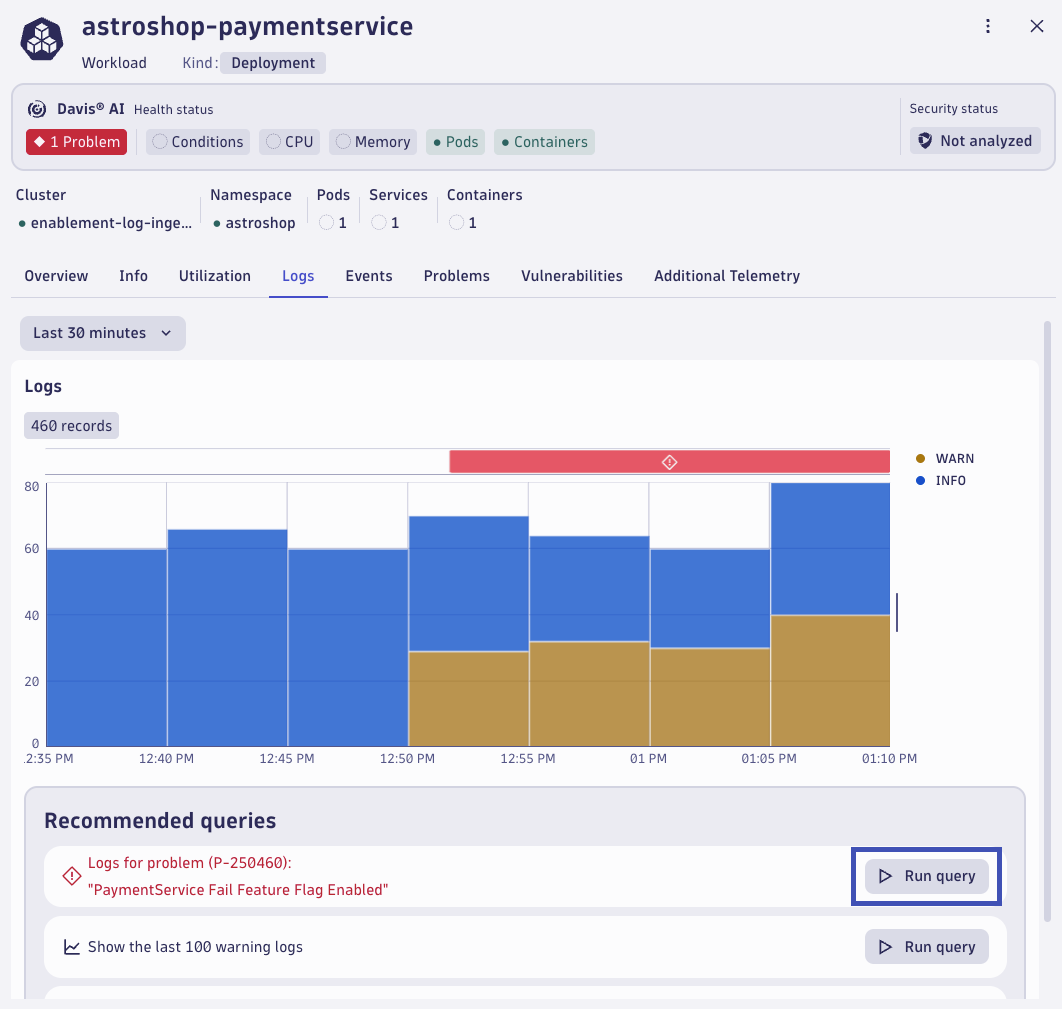Select the Memory health chip
Screen dimensions: 1062x1009
373,142
